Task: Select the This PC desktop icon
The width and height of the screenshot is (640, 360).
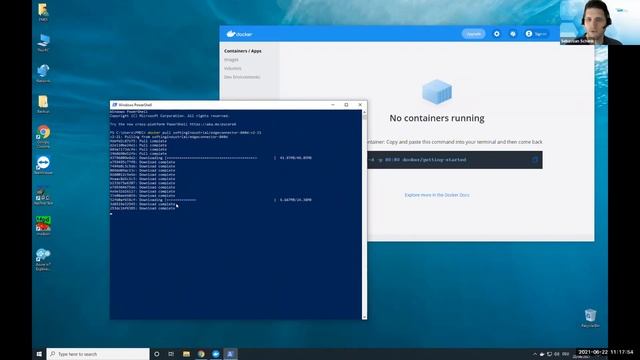Action: point(43,42)
